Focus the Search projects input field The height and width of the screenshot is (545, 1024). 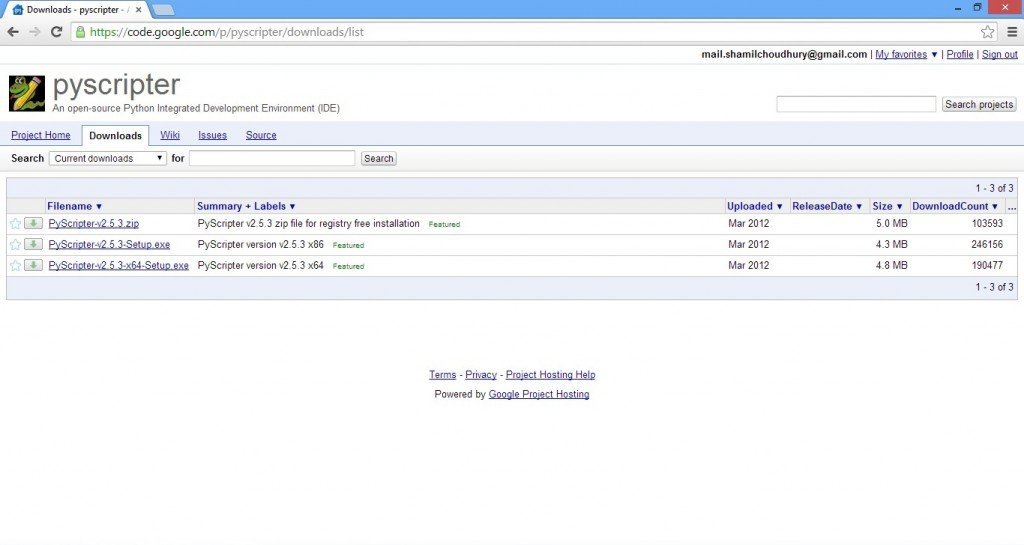856,104
